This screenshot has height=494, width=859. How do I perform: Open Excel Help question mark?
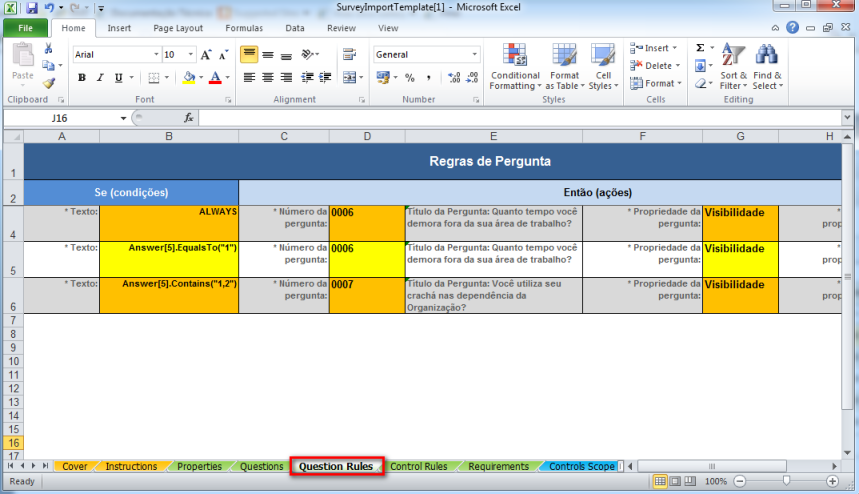click(x=792, y=27)
